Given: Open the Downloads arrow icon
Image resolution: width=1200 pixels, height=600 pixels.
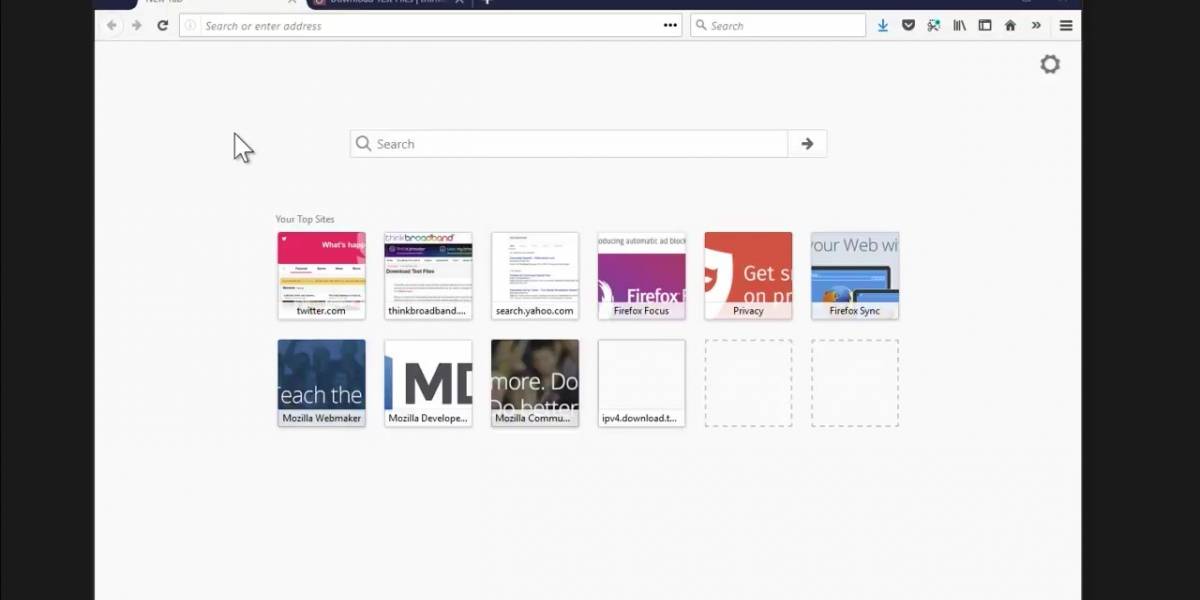Looking at the screenshot, I should click(883, 26).
